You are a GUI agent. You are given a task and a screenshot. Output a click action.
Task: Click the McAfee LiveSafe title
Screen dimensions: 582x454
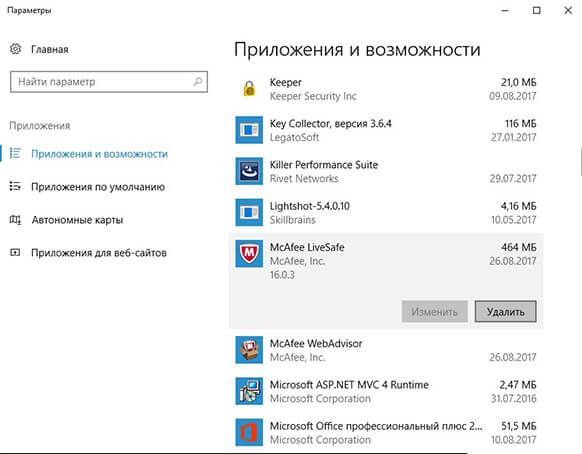tap(307, 247)
